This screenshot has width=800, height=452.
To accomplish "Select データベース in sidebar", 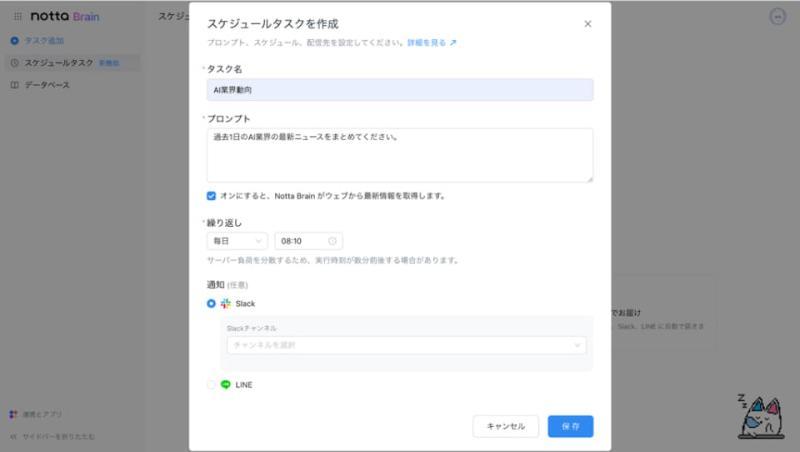I will pos(47,85).
